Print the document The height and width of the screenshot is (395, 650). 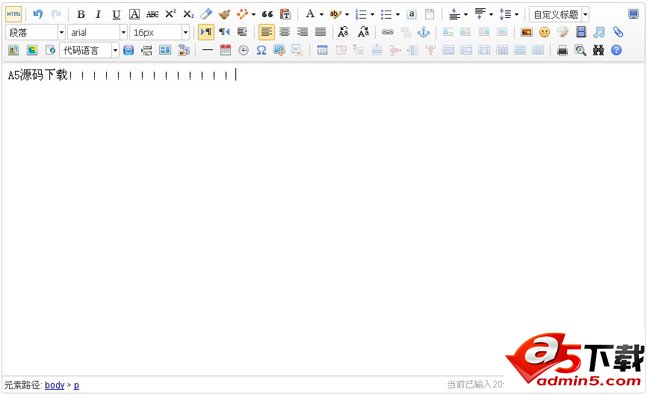tap(563, 50)
